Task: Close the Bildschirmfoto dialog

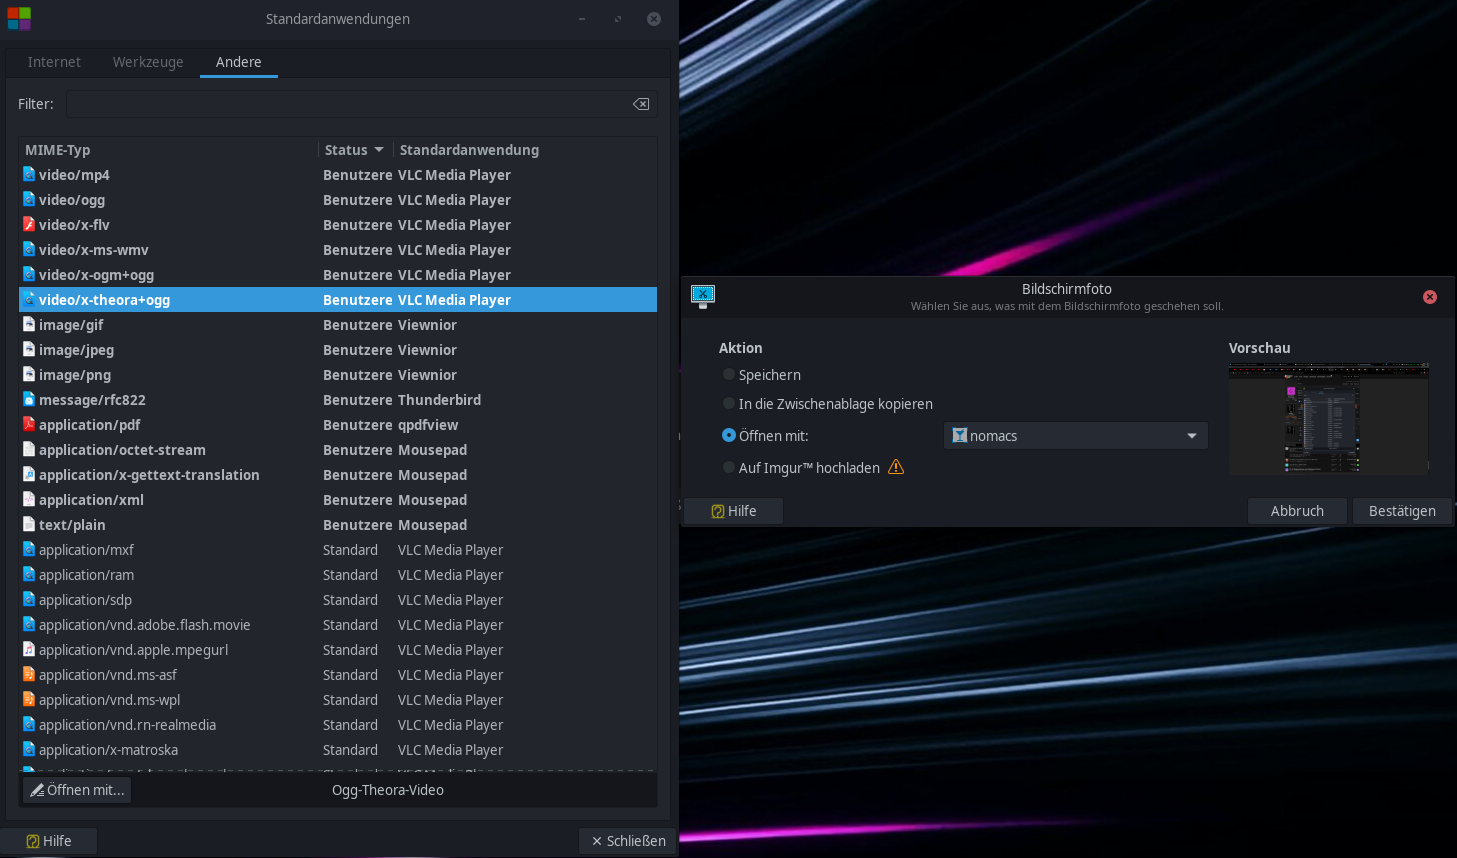Action: coord(1430,297)
